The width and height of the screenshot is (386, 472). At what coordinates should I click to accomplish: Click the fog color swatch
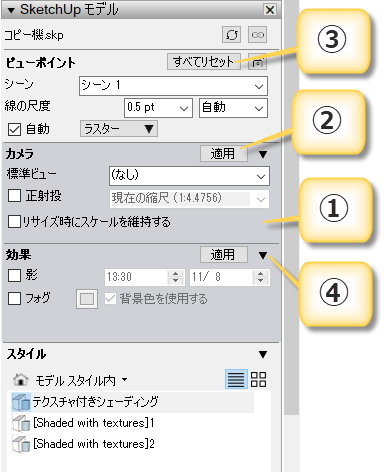point(87,299)
